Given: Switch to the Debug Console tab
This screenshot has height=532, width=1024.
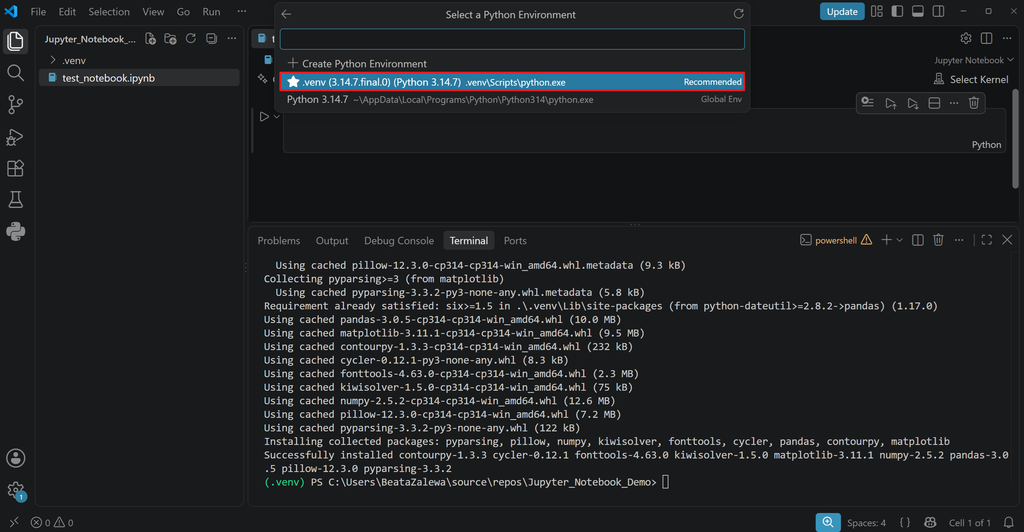Looking at the screenshot, I should tap(399, 240).
